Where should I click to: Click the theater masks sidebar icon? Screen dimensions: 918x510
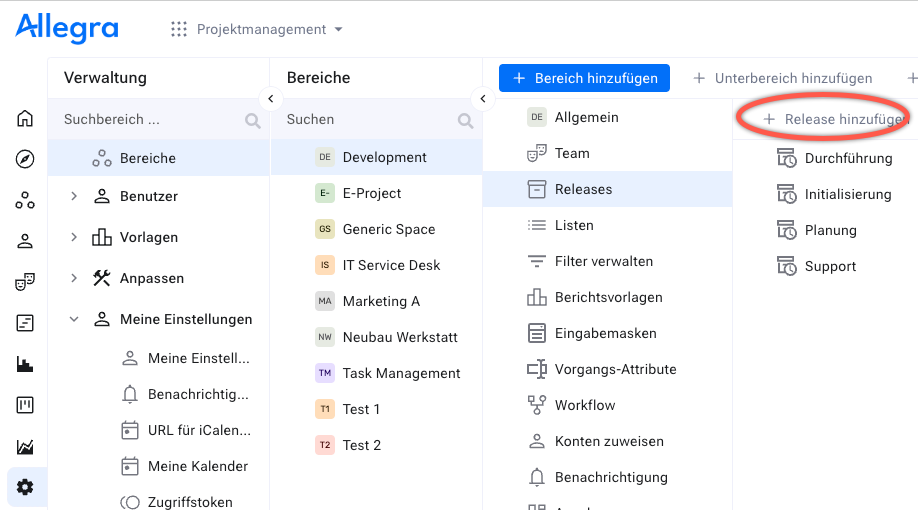pos(25,282)
